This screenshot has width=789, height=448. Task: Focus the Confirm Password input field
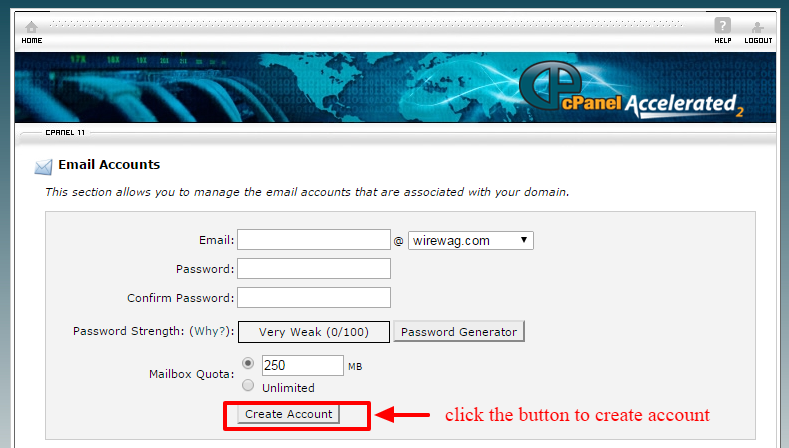(x=314, y=297)
